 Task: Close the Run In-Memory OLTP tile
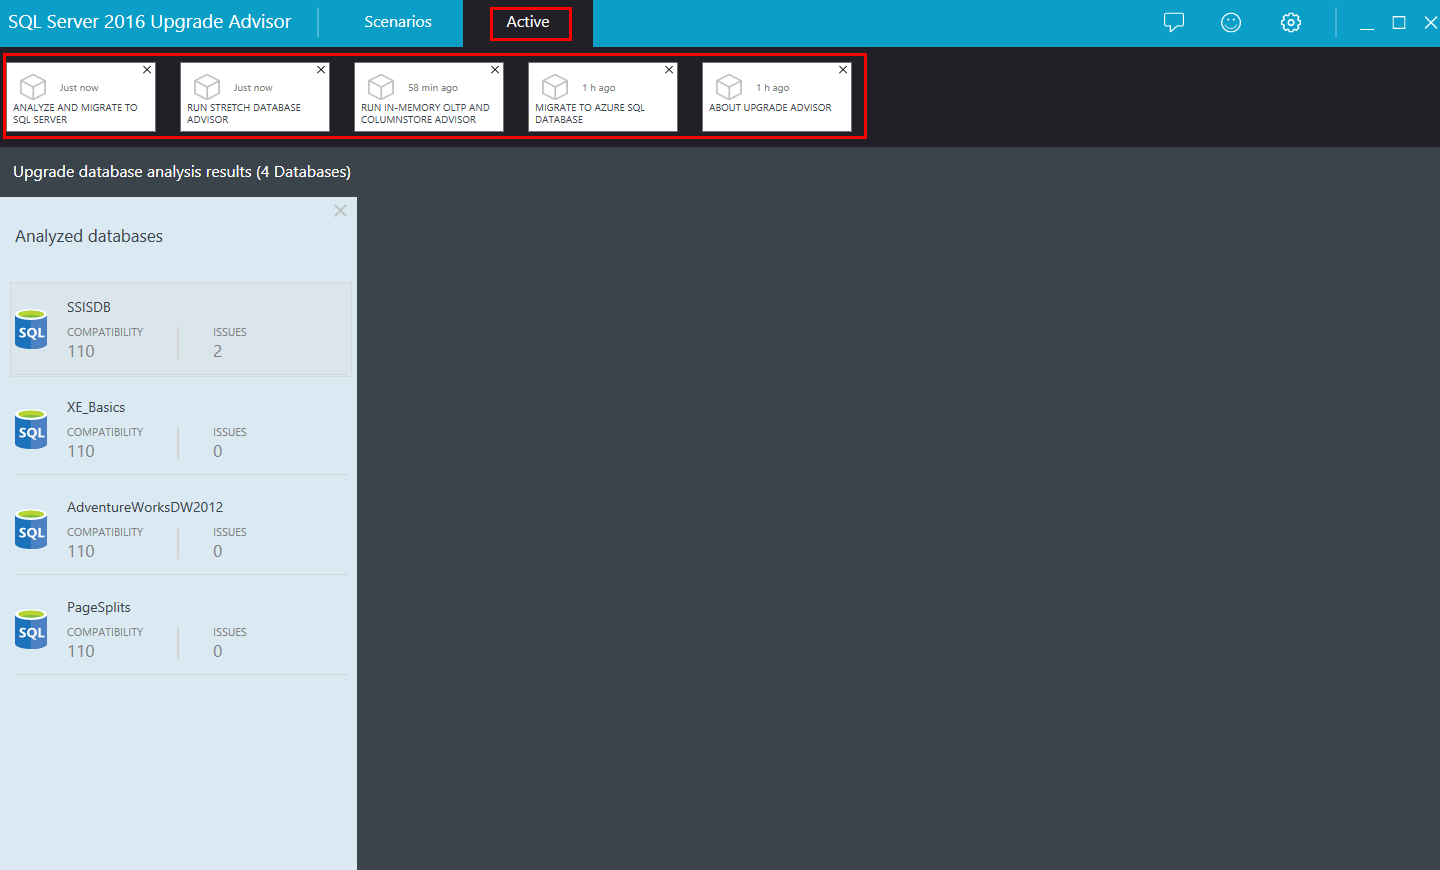(x=495, y=70)
